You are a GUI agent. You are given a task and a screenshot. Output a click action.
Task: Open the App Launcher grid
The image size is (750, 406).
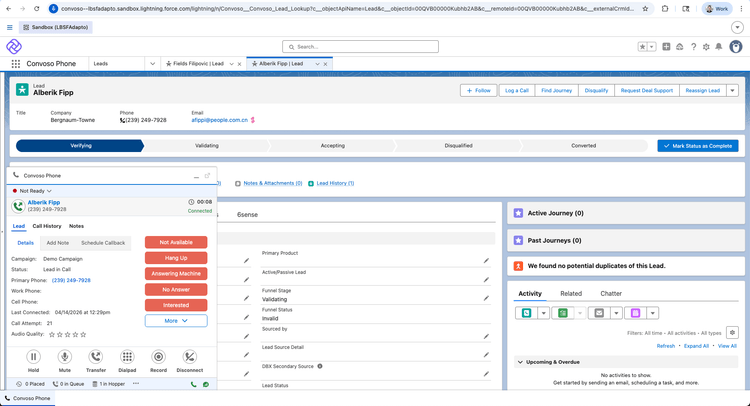pyautogui.click(x=16, y=64)
